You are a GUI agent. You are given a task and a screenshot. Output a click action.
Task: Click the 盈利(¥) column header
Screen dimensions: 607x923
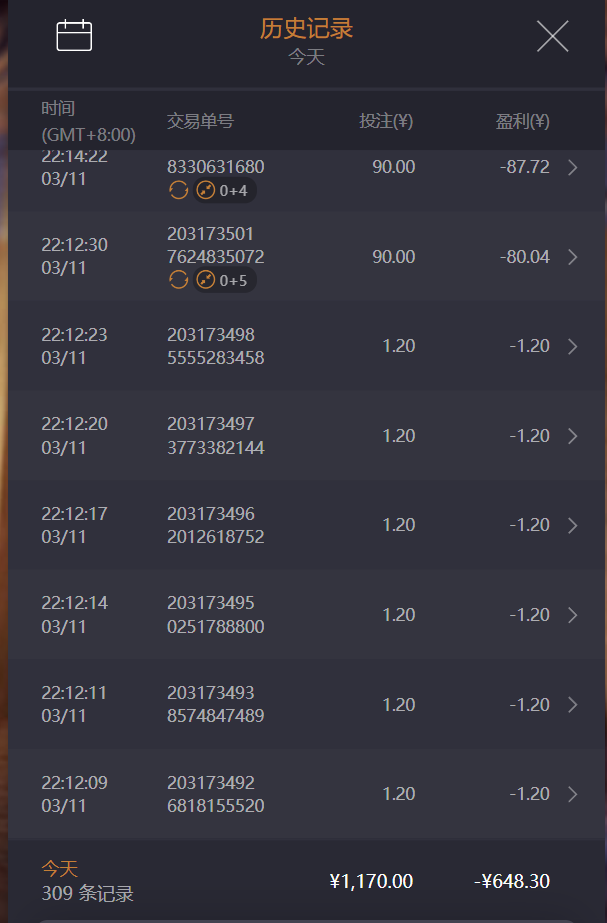[x=522, y=122]
